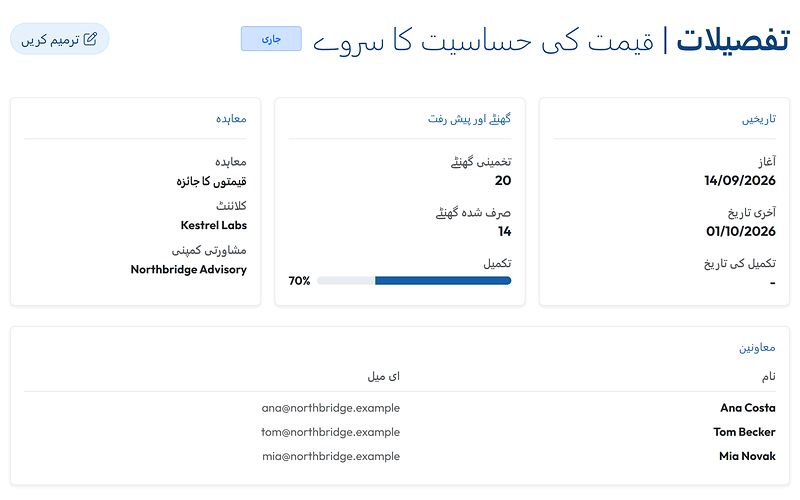Screen dimensions: 800x500
Task: Click the deadline date 01/10/2026
Action: (x=741, y=231)
